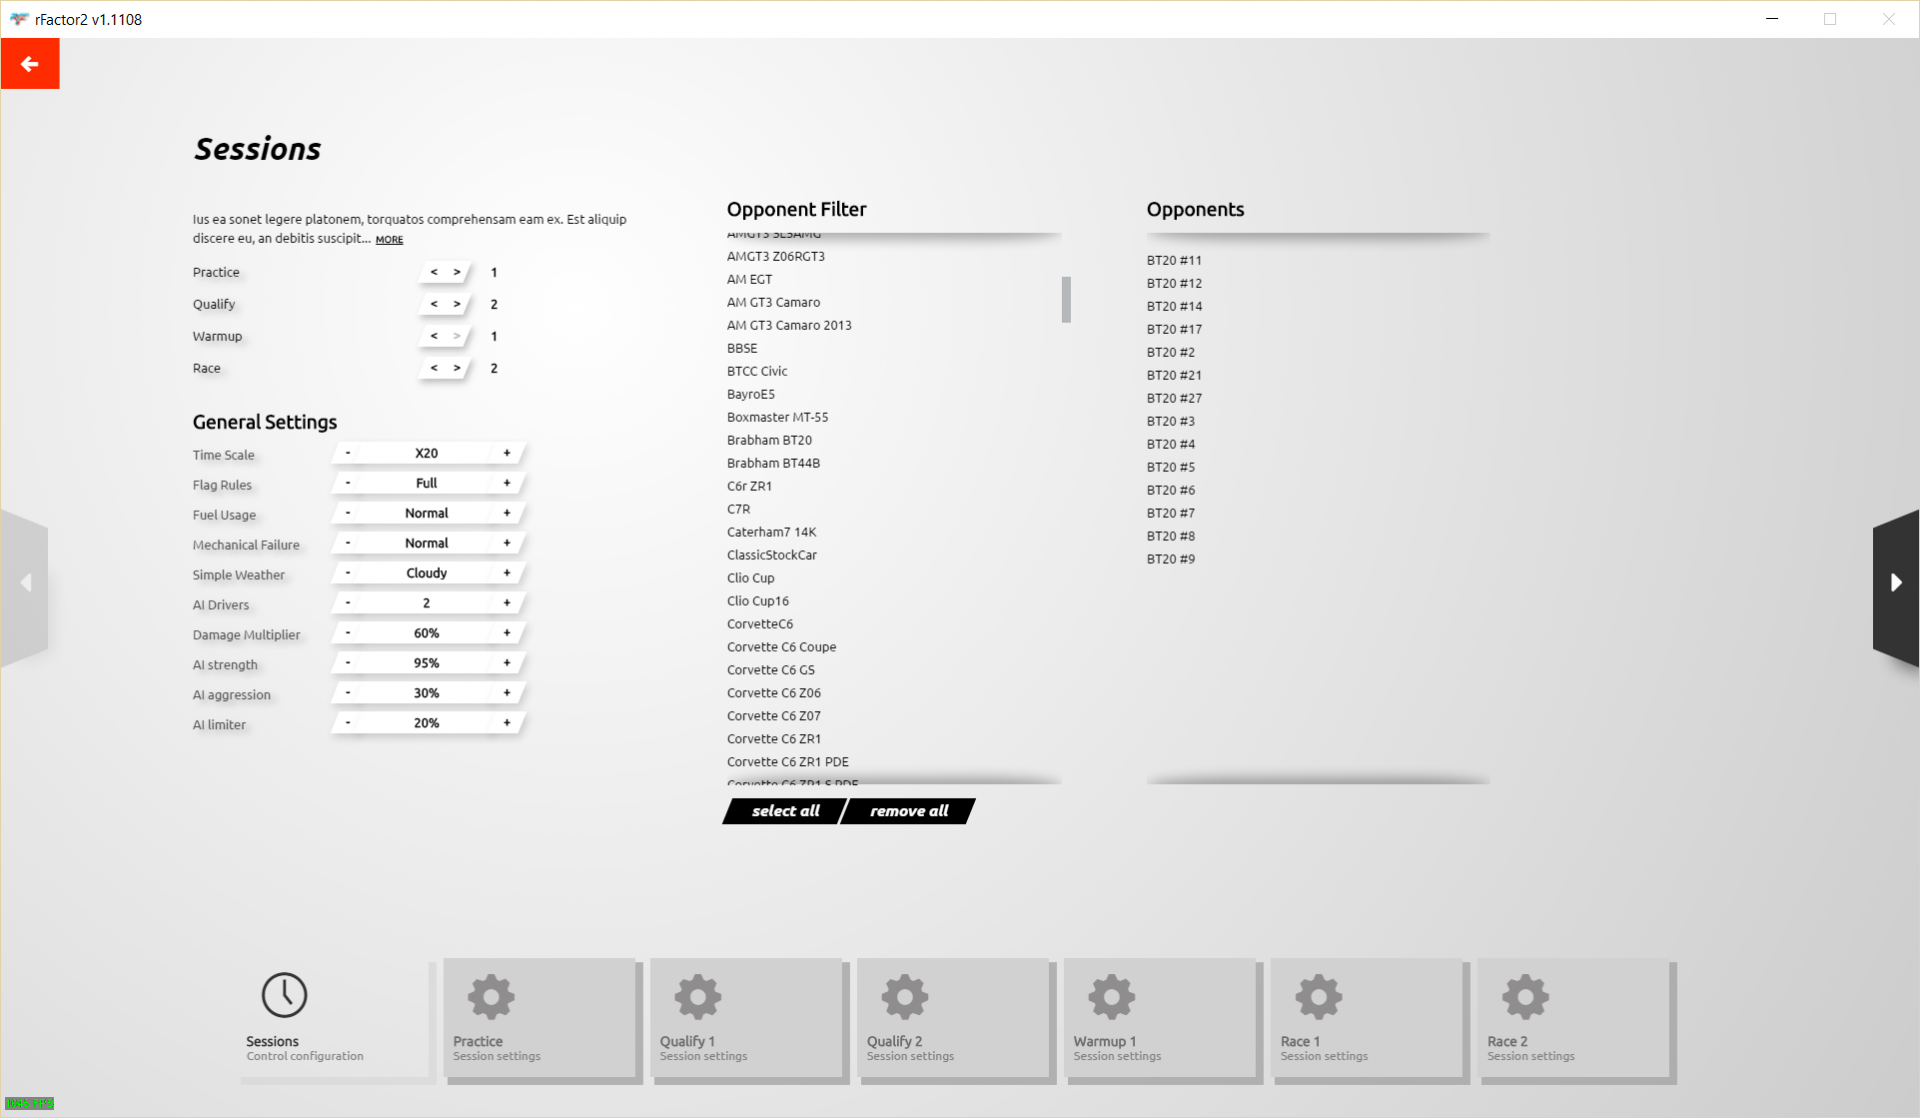The height and width of the screenshot is (1118, 1920).
Task: Click Select All opponents button
Action: pyautogui.click(x=785, y=811)
